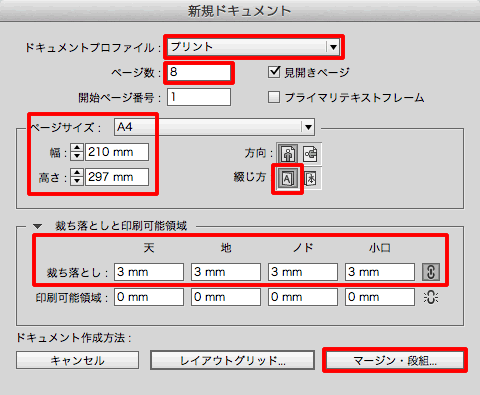Click the 天 bleed 3 mm field
The image size is (480, 395).
click(x=149, y=272)
